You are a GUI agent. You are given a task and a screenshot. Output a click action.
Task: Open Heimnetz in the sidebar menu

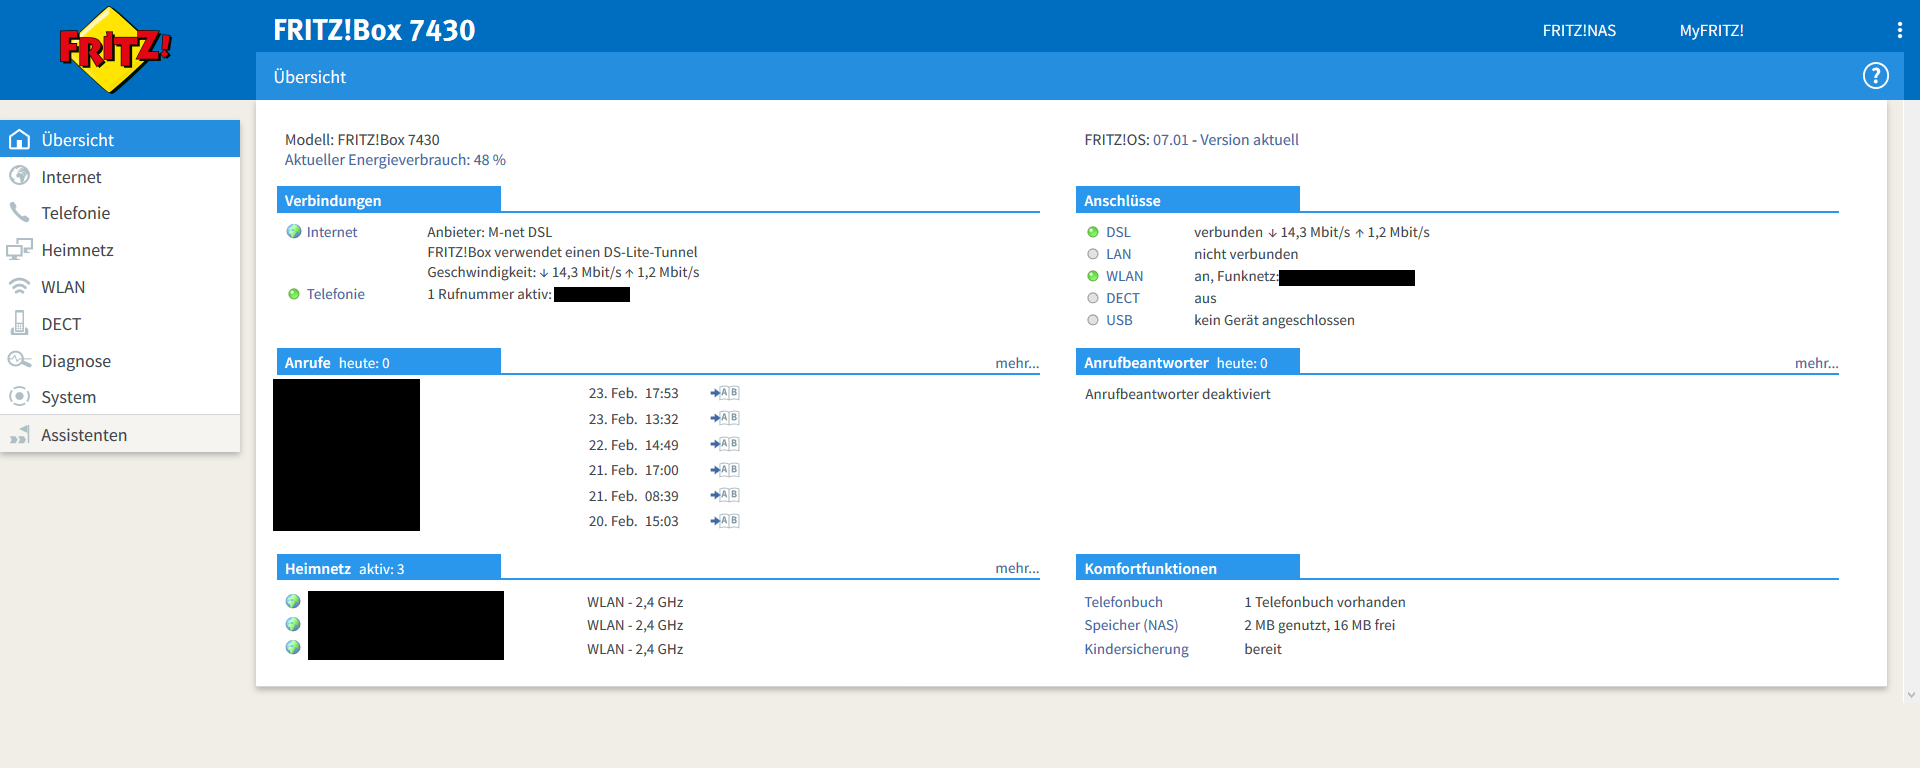pyautogui.click(x=120, y=250)
